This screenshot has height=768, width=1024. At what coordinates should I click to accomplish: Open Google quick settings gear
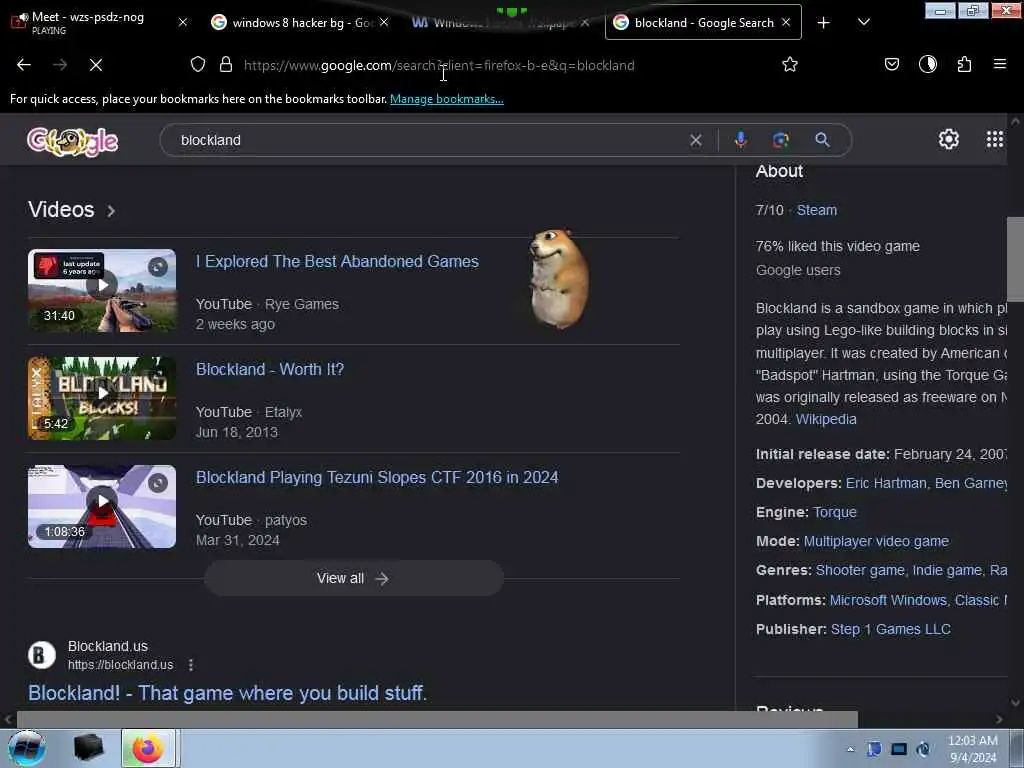pyautogui.click(x=948, y=139)
